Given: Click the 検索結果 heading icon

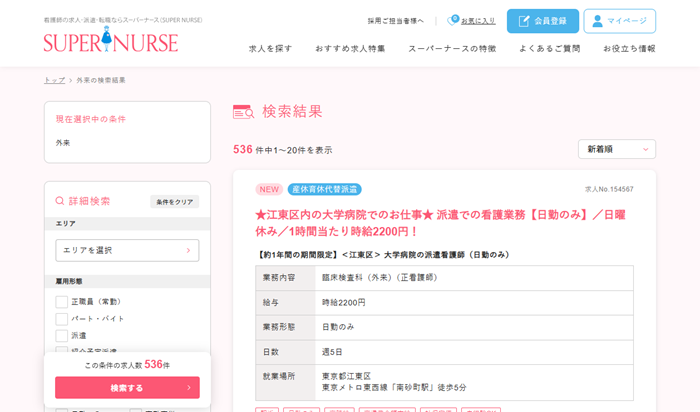Looking at the screenshot, I should coord(243,112).
